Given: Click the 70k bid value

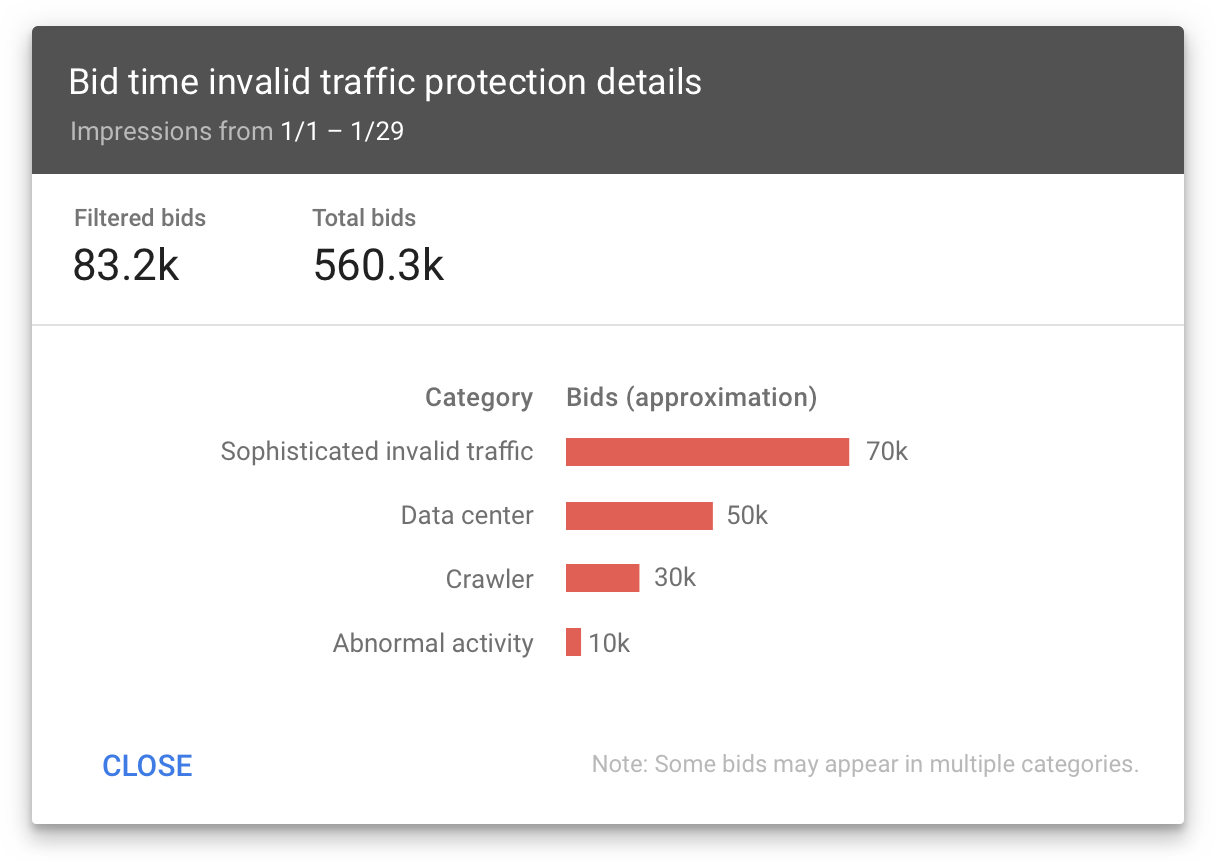Looking at the screenshot, I should pos(887,452).
